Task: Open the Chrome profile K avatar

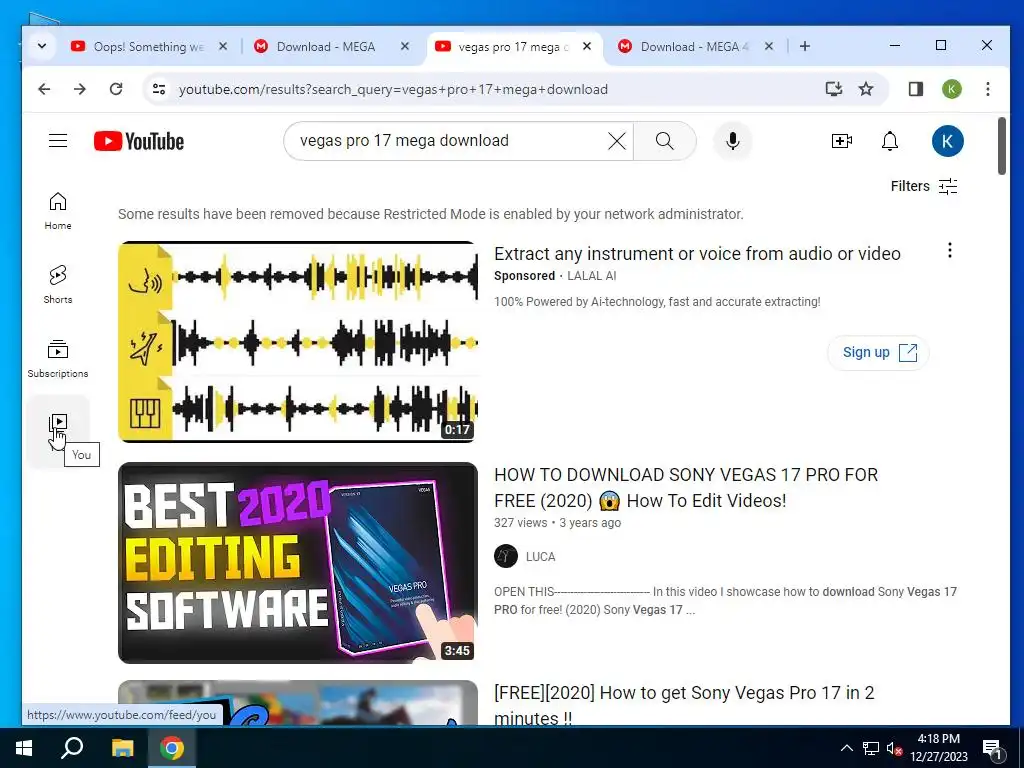Action: tap(952, 89)
